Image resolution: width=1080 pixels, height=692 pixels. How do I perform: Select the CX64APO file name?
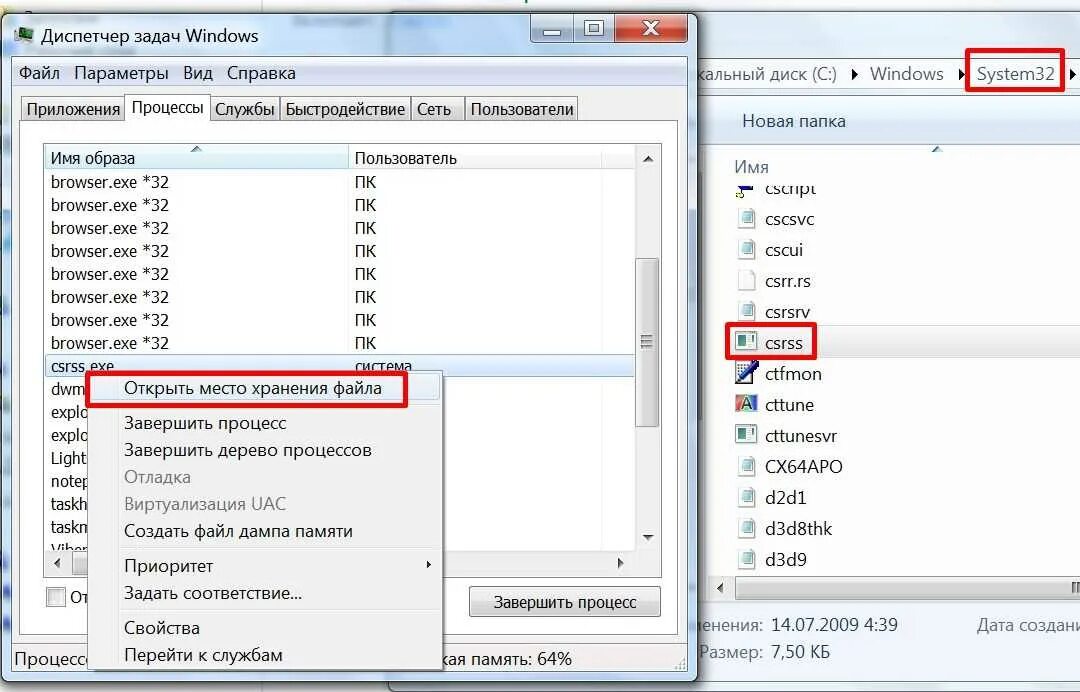803,466
